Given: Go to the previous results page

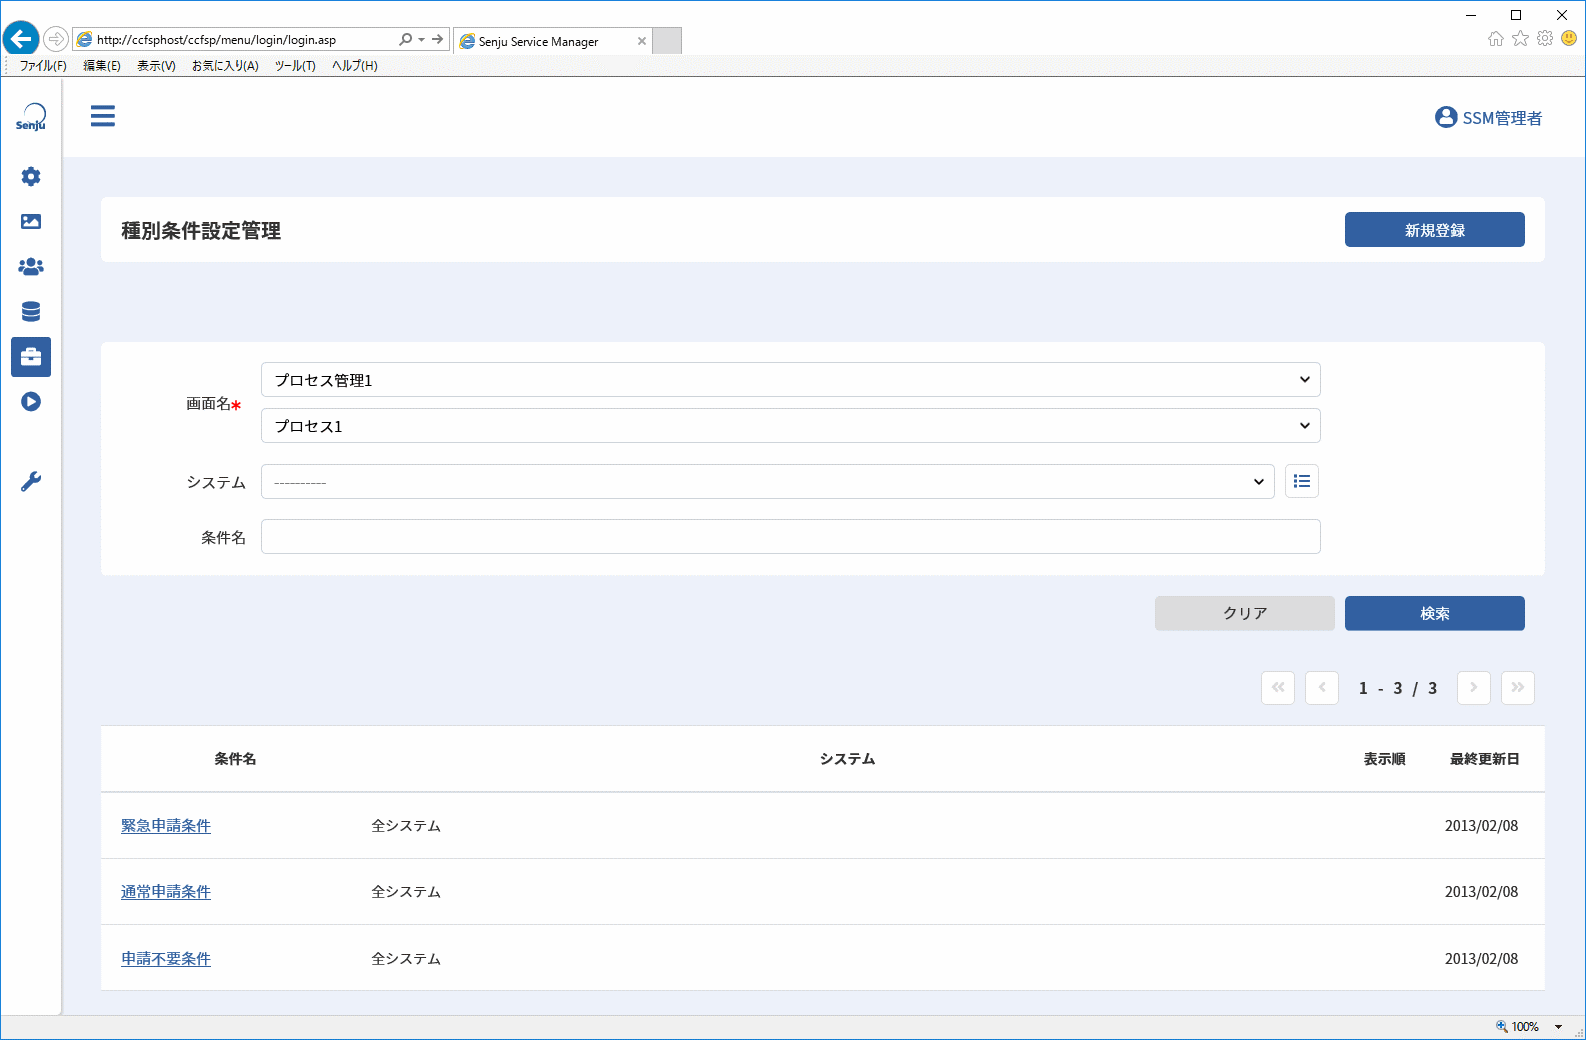Looking at the screenshot, I should point(1322,688).
